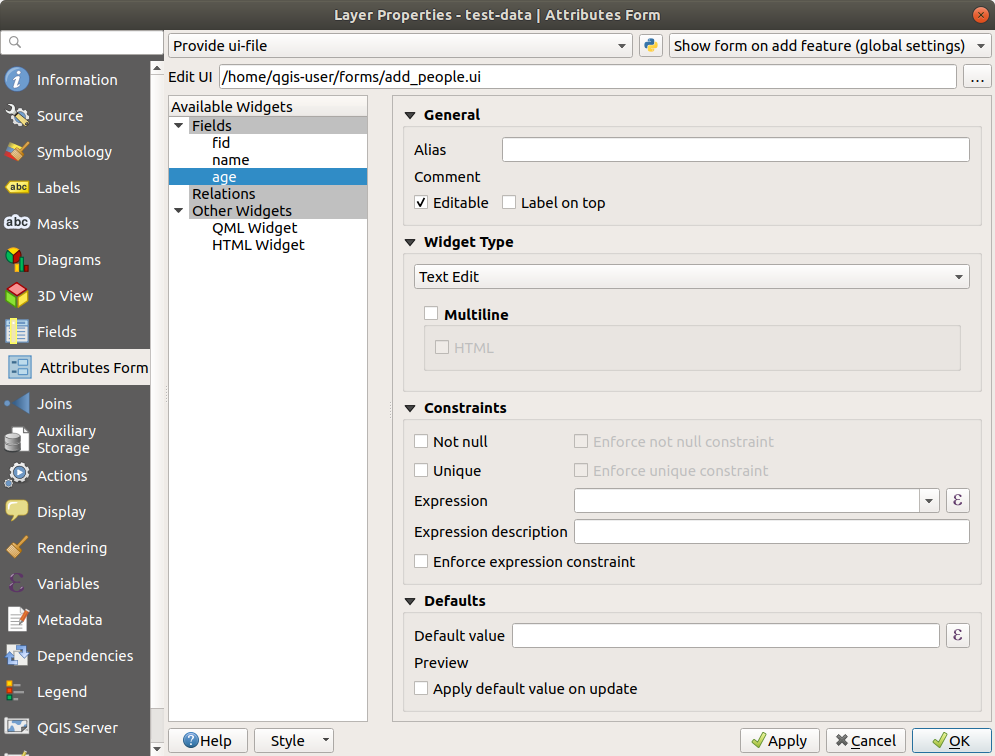Image resolution: width=995 pixels, height=756 pixels.
Task: Open Symbology section in sidebar
Action: click(74, 152)
